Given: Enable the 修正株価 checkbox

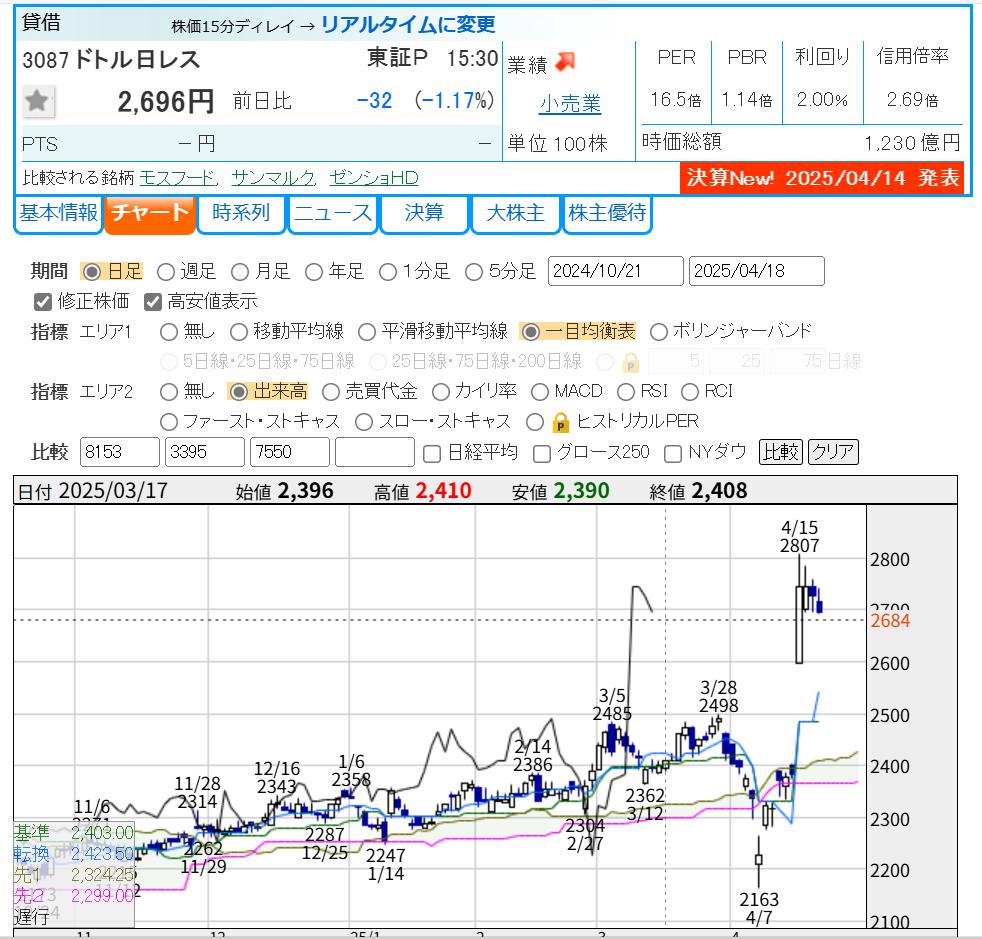Looking at the screenshot, I should click(x=43, y=301).
